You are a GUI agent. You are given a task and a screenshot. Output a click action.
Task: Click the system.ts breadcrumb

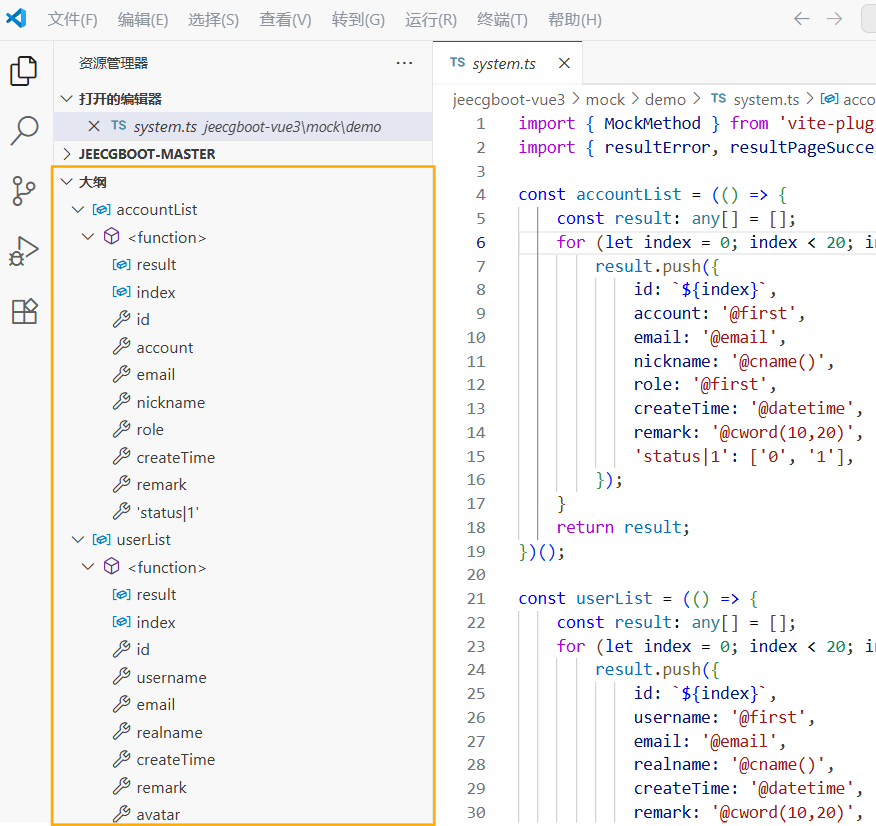tap(766, 100)
